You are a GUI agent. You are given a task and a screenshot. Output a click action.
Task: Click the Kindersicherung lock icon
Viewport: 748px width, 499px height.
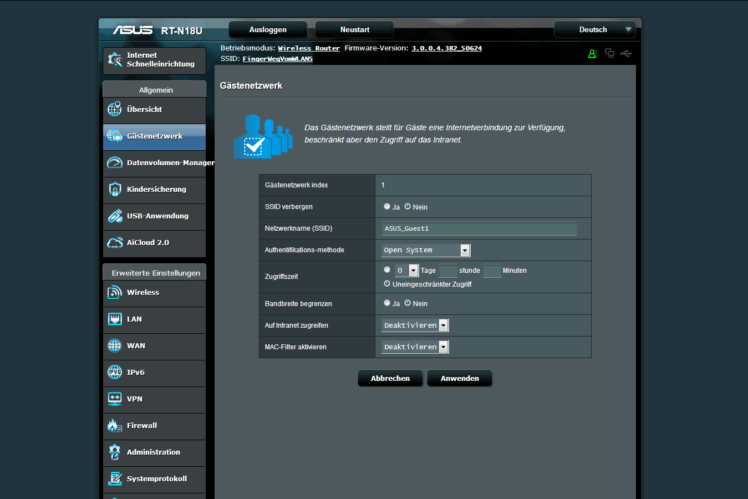114,189
